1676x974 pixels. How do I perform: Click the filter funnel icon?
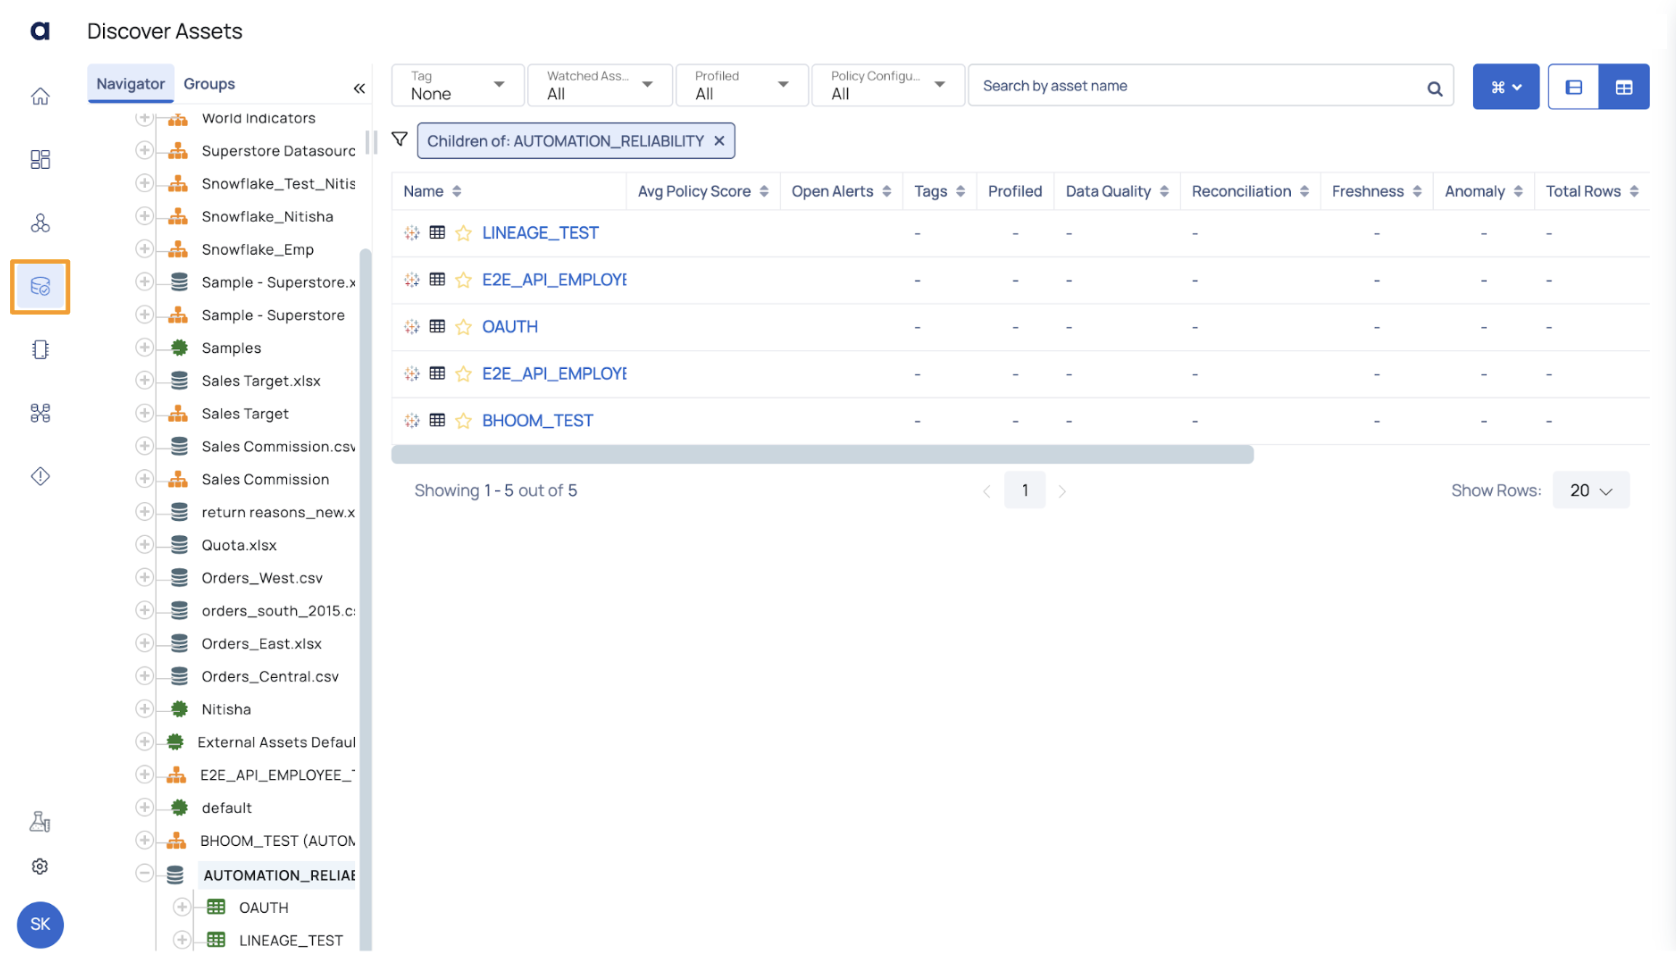tap(400, 139)
